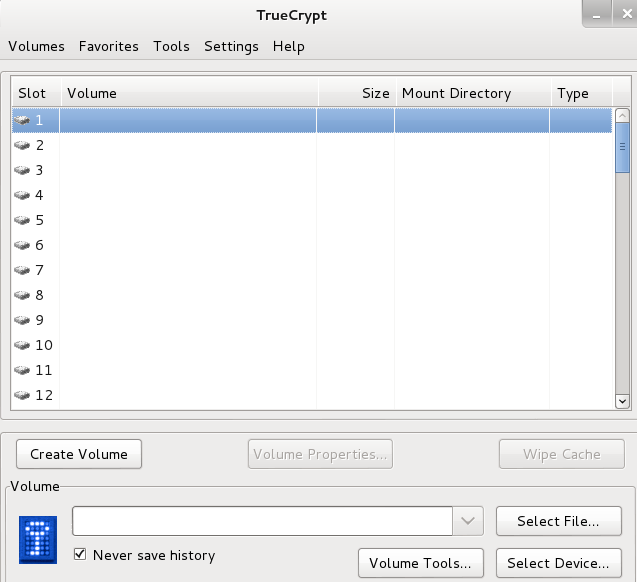Click the Select Device button
This screenshot has width=637, height=582.
pos(559,563)
